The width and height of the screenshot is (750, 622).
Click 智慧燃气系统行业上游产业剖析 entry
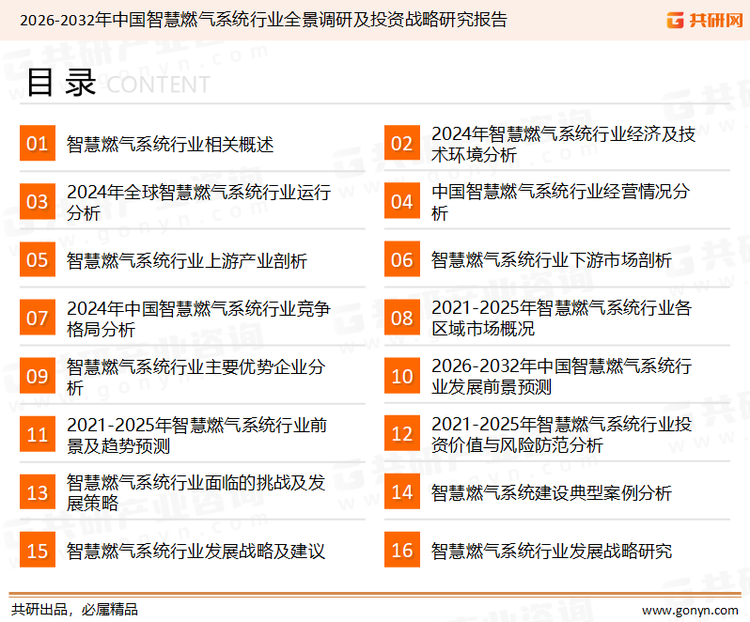(187, 261)
